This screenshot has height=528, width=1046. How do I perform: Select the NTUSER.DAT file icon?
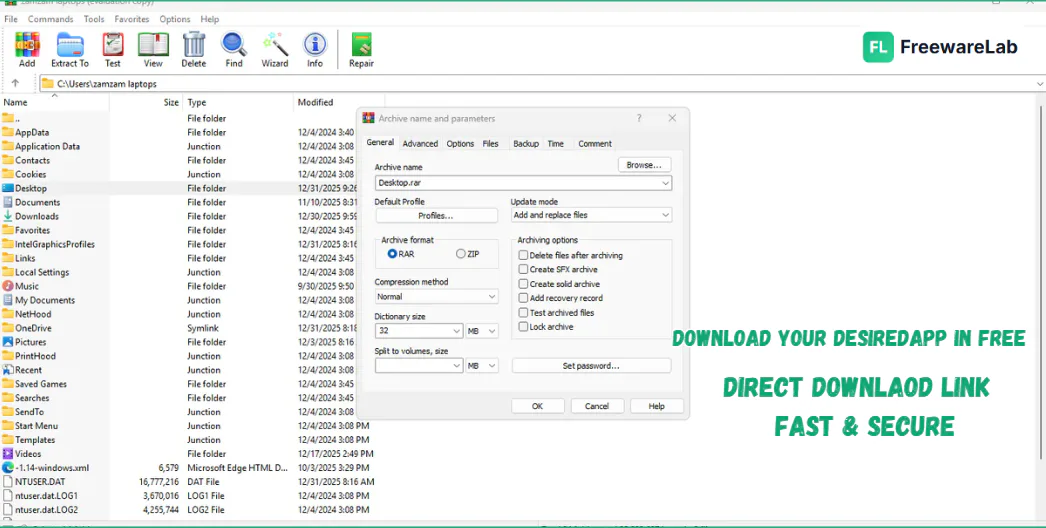coord(8,482)
